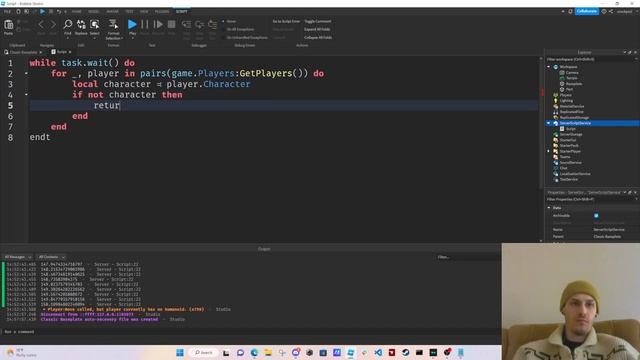Click the Format Selection icon

point(113,24)
